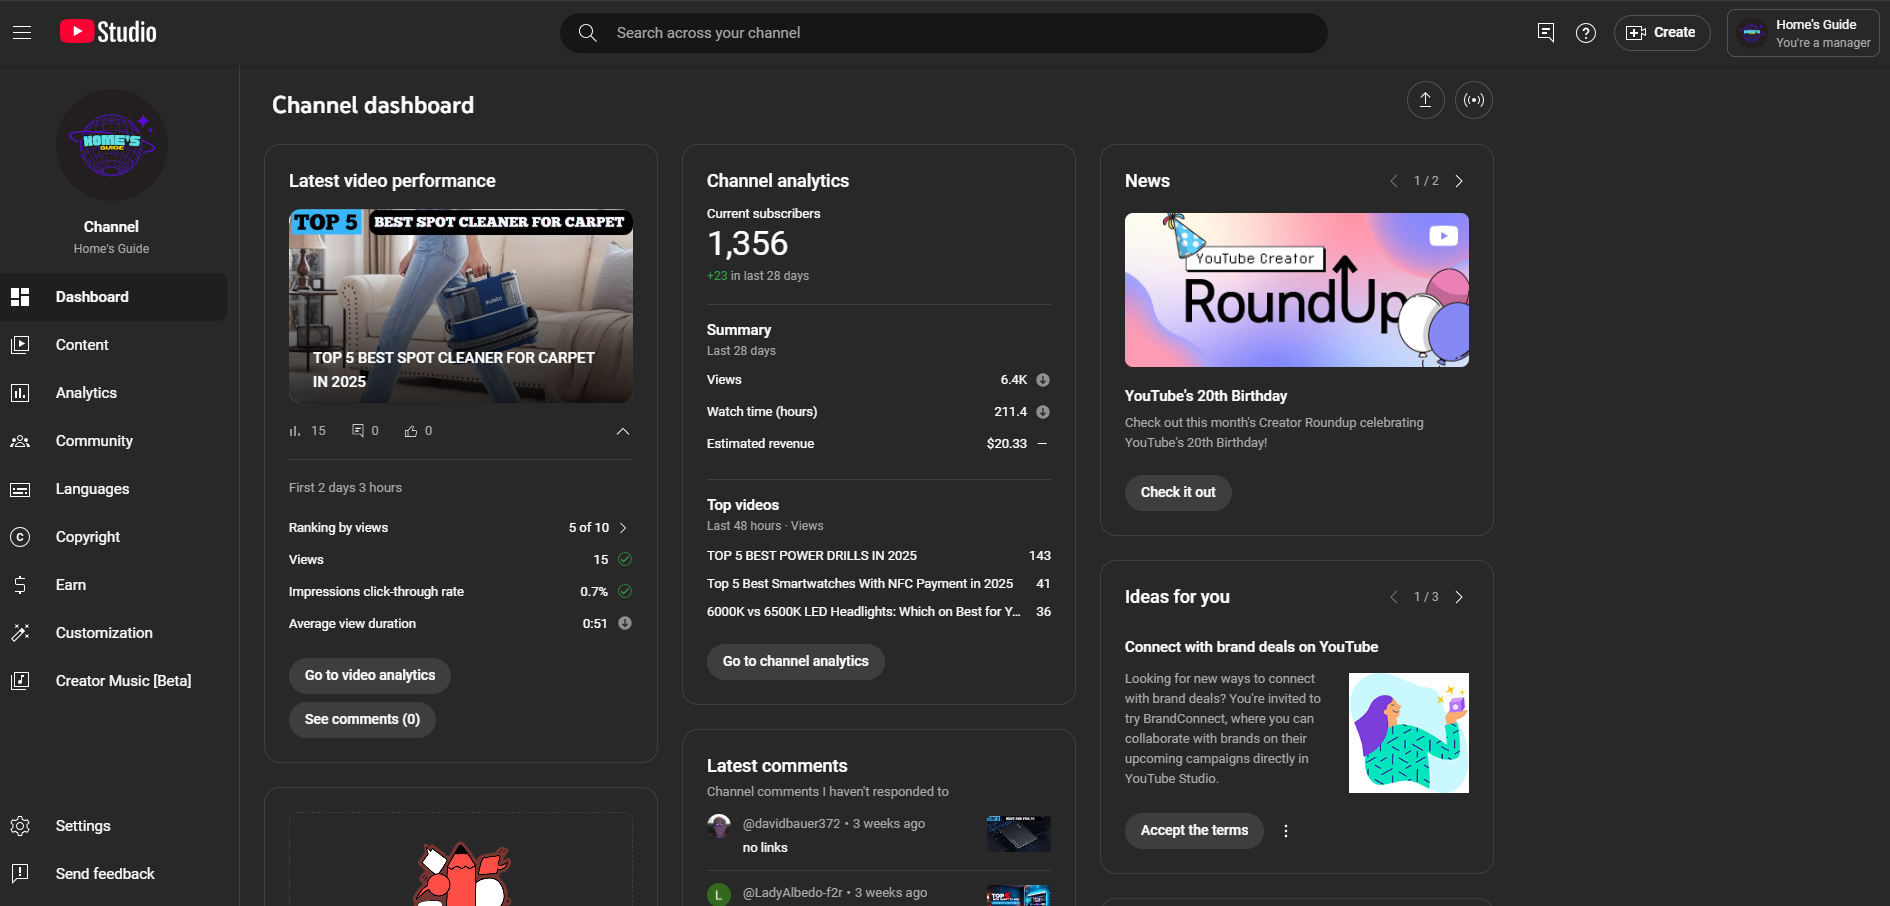
Task: Click the Upload videos arrow icon
Action: (x=1426, y=100)
